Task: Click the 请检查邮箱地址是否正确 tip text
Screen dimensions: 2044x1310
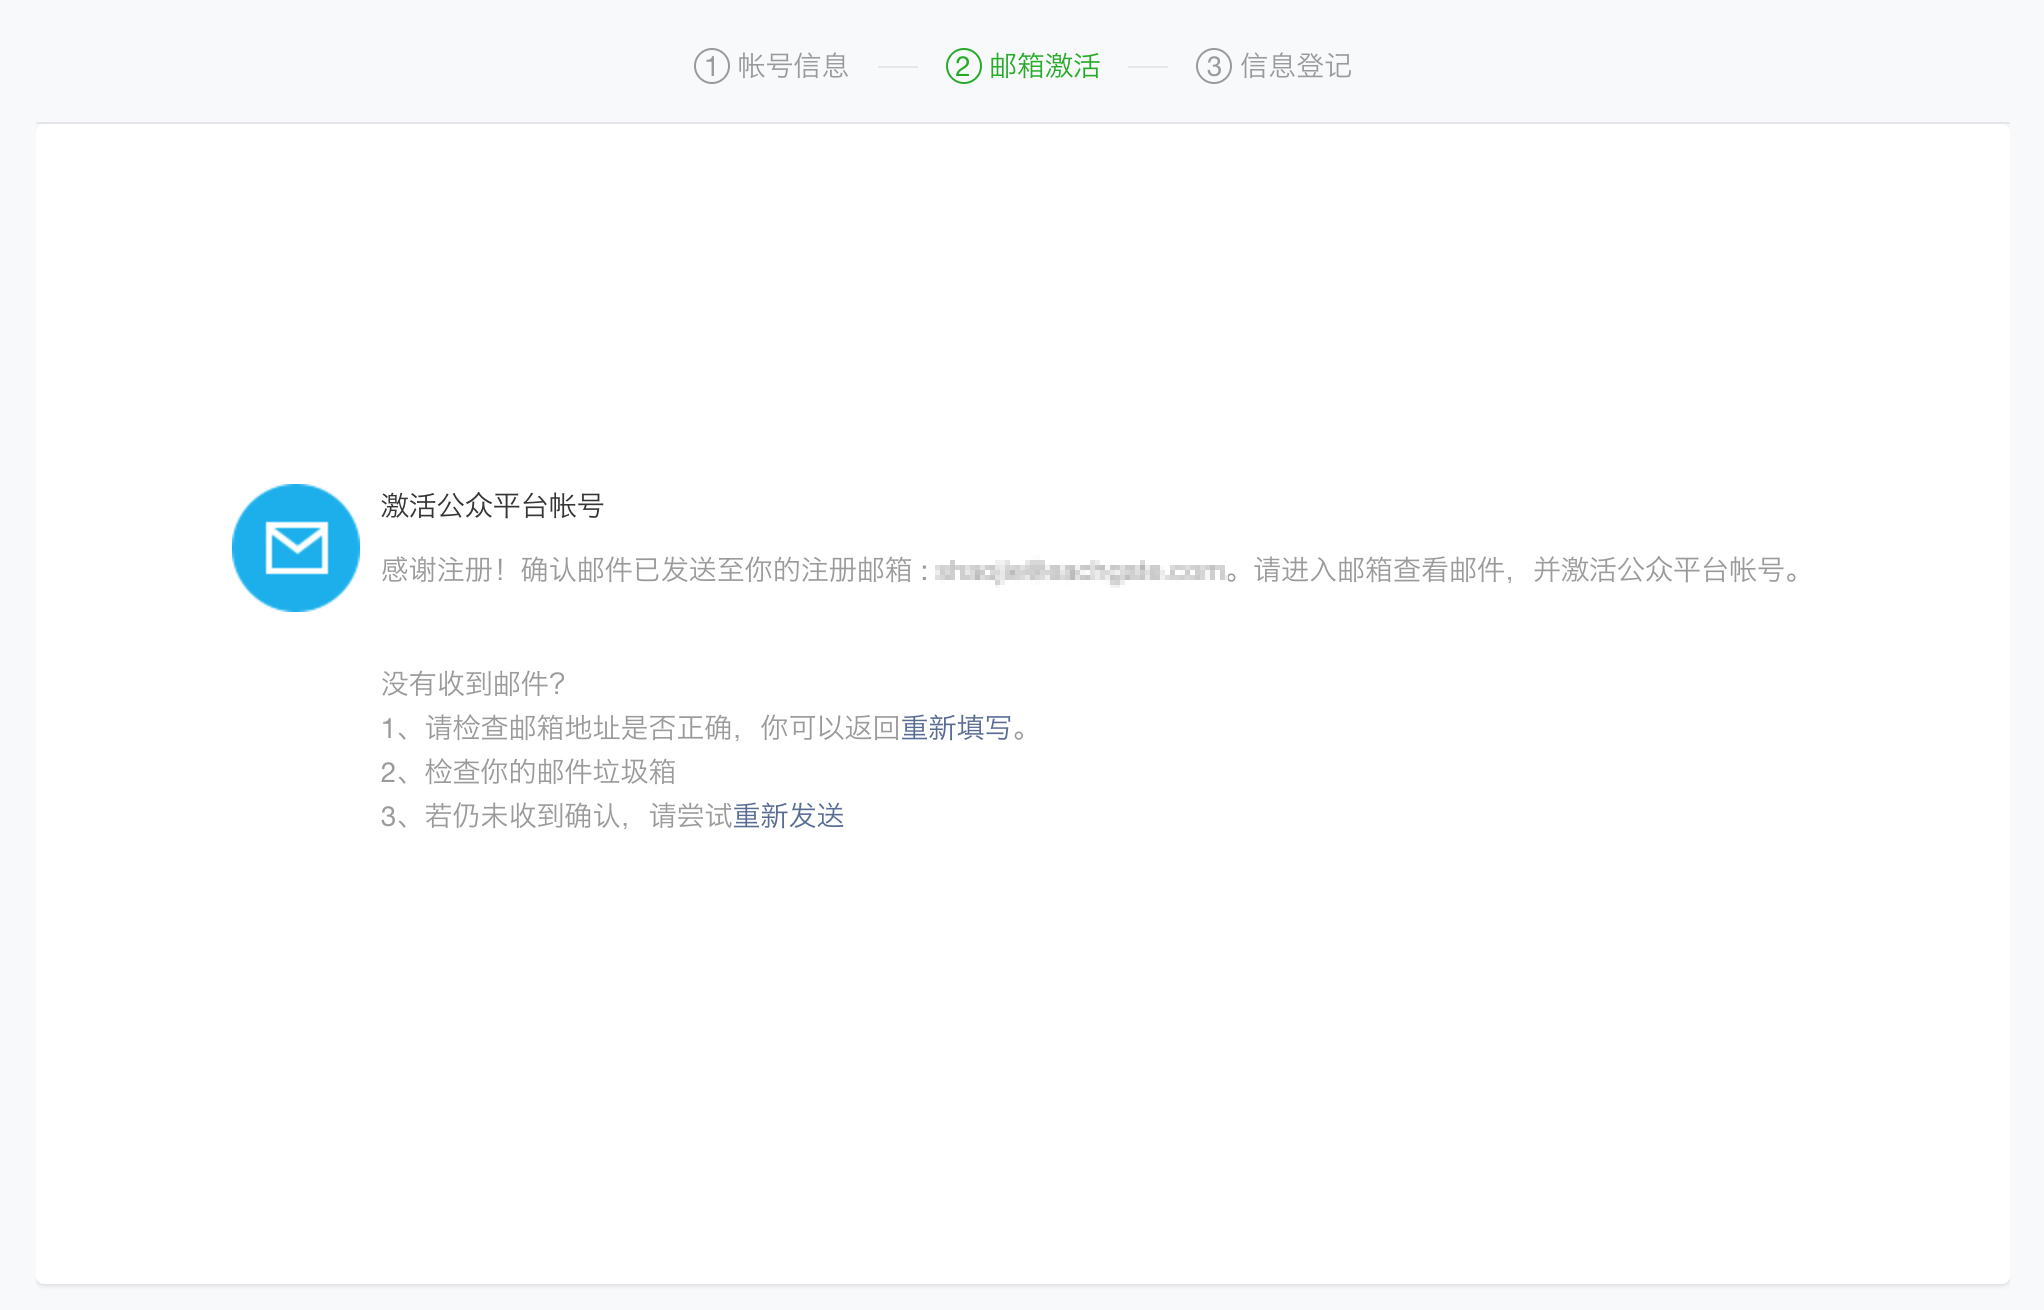Action: 580,728
